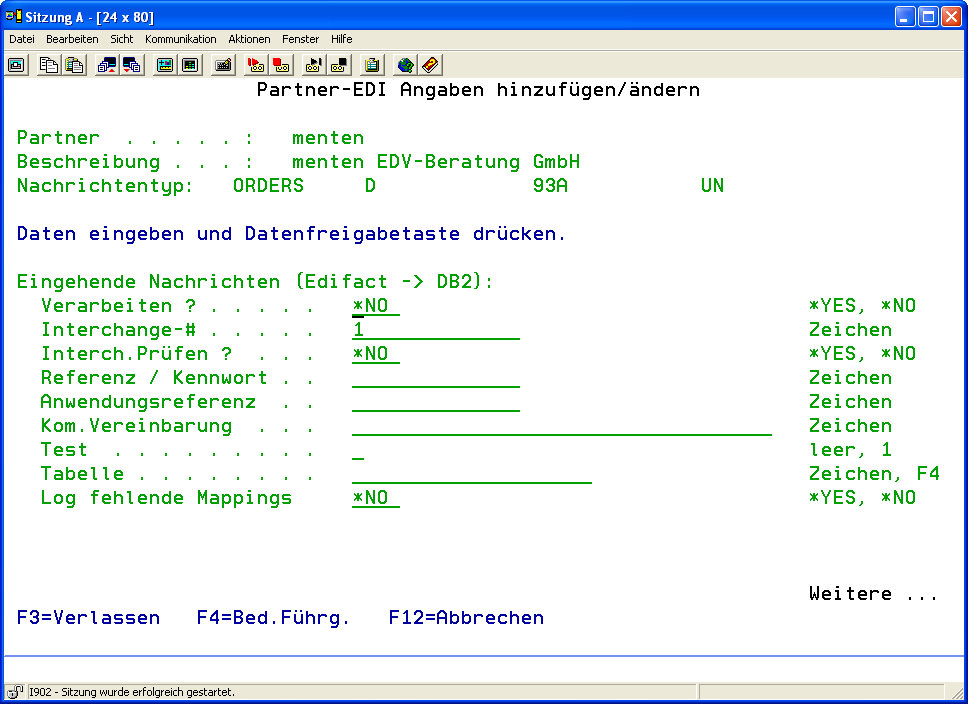Select the Tabelle input field
Screen dimensions: 968x704
471,474
